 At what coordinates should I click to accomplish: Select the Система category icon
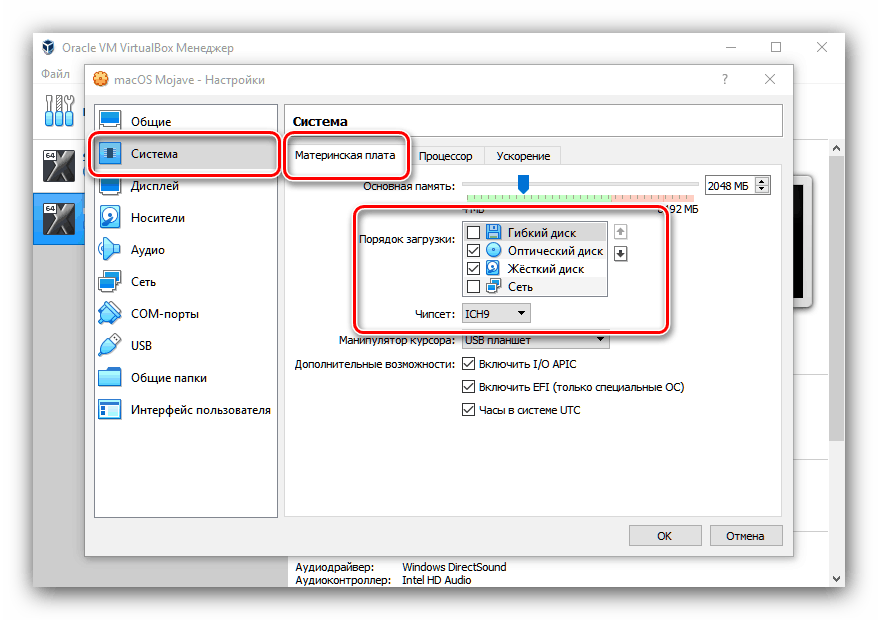[110, 153]
